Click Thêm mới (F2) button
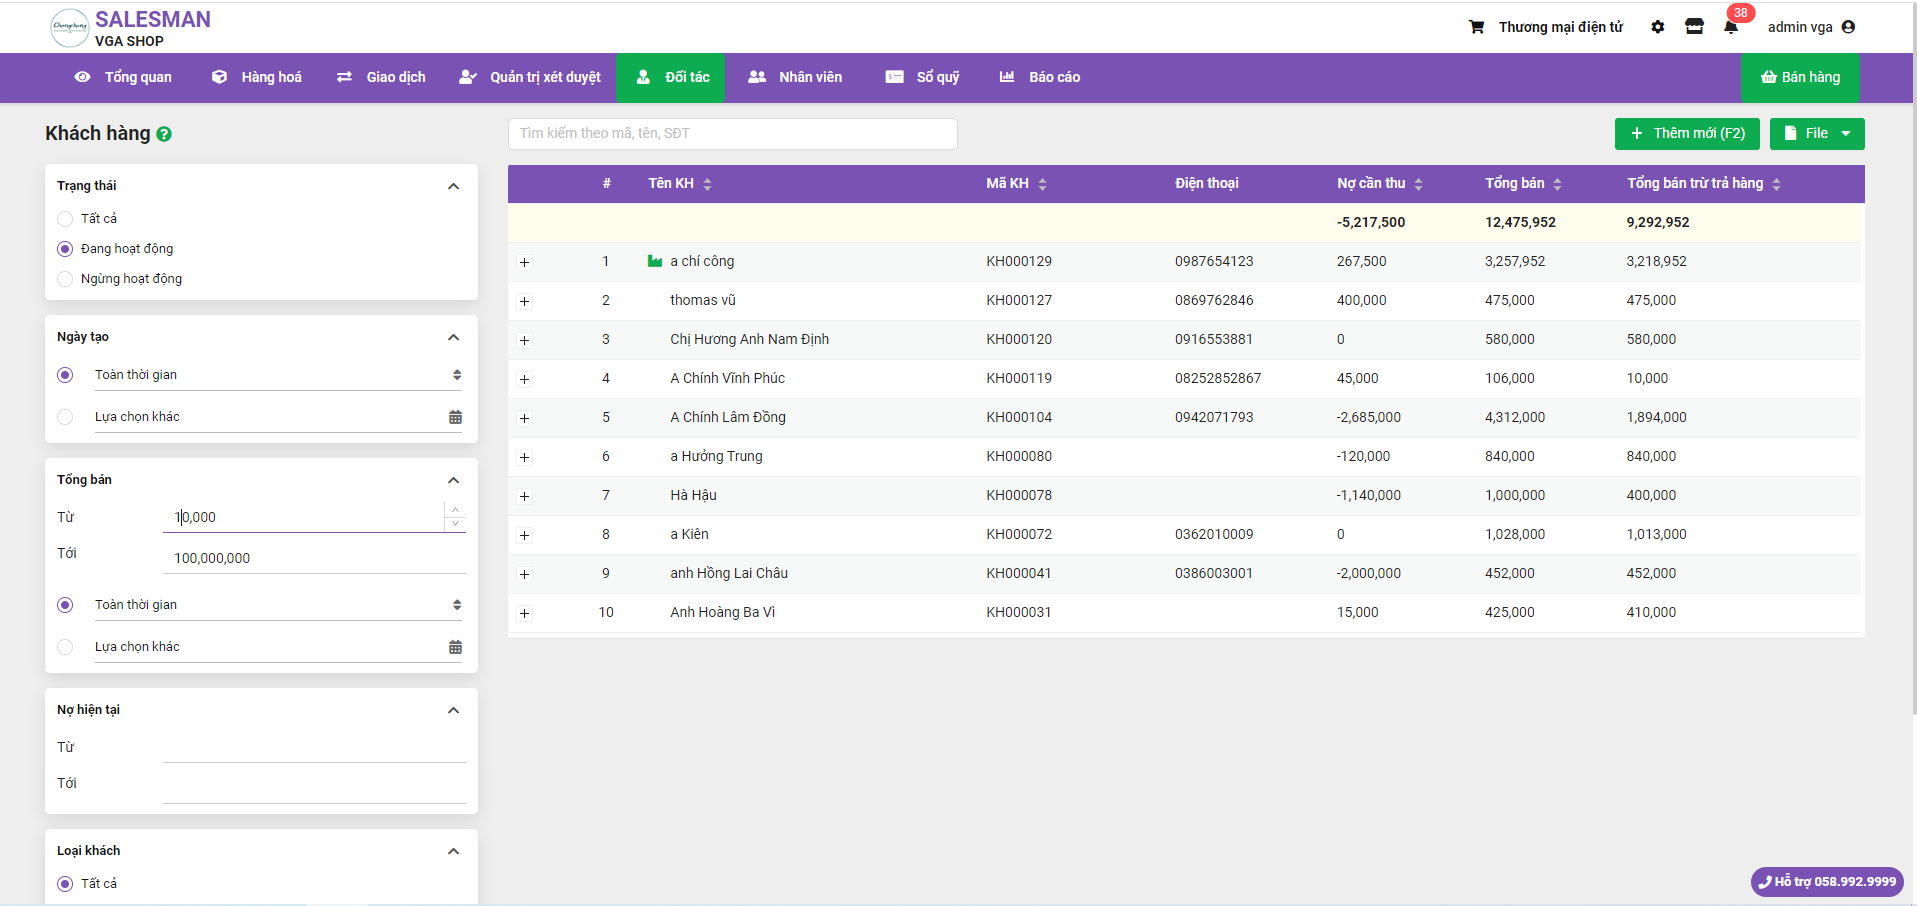This screenshot has width=1917, height=906. pos(1687,133)
